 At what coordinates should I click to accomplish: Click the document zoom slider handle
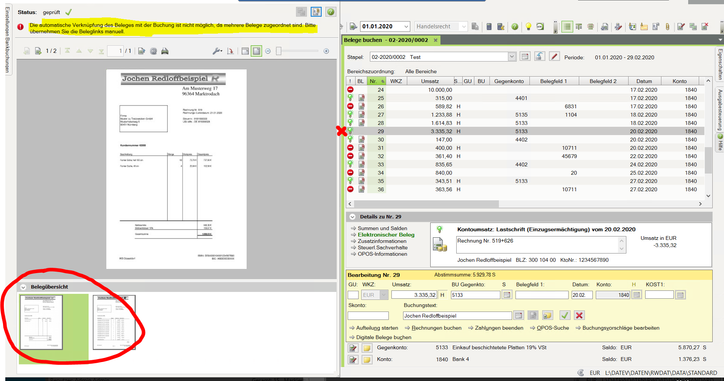279,51
